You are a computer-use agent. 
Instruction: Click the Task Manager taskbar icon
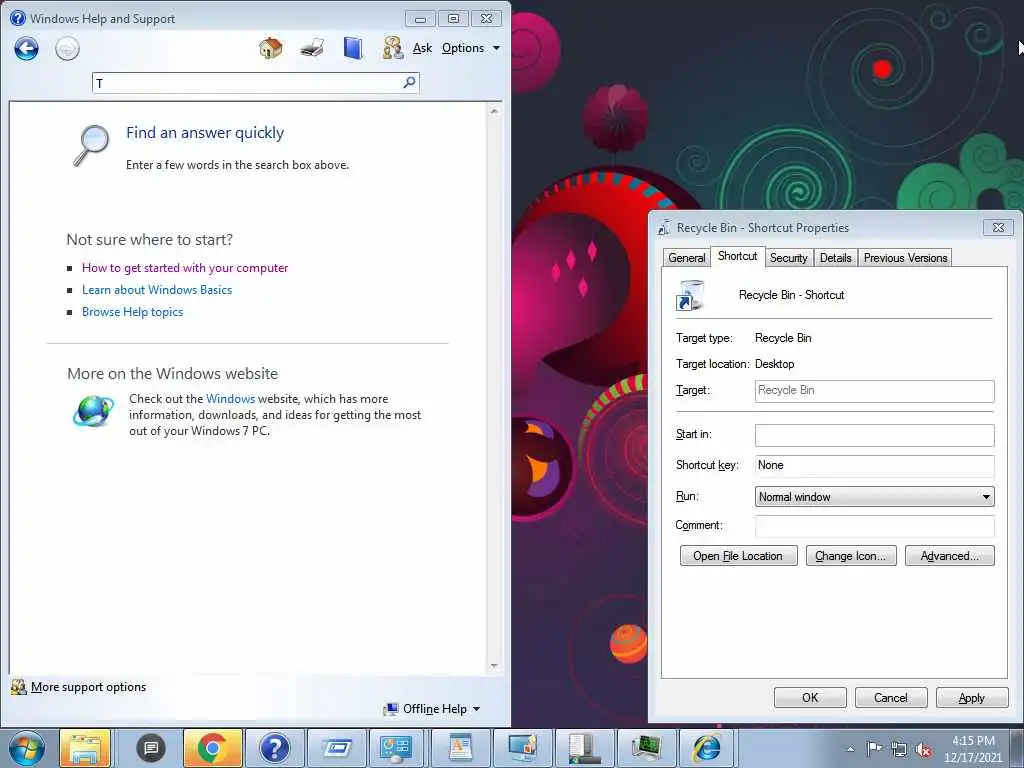click(645, 748)
